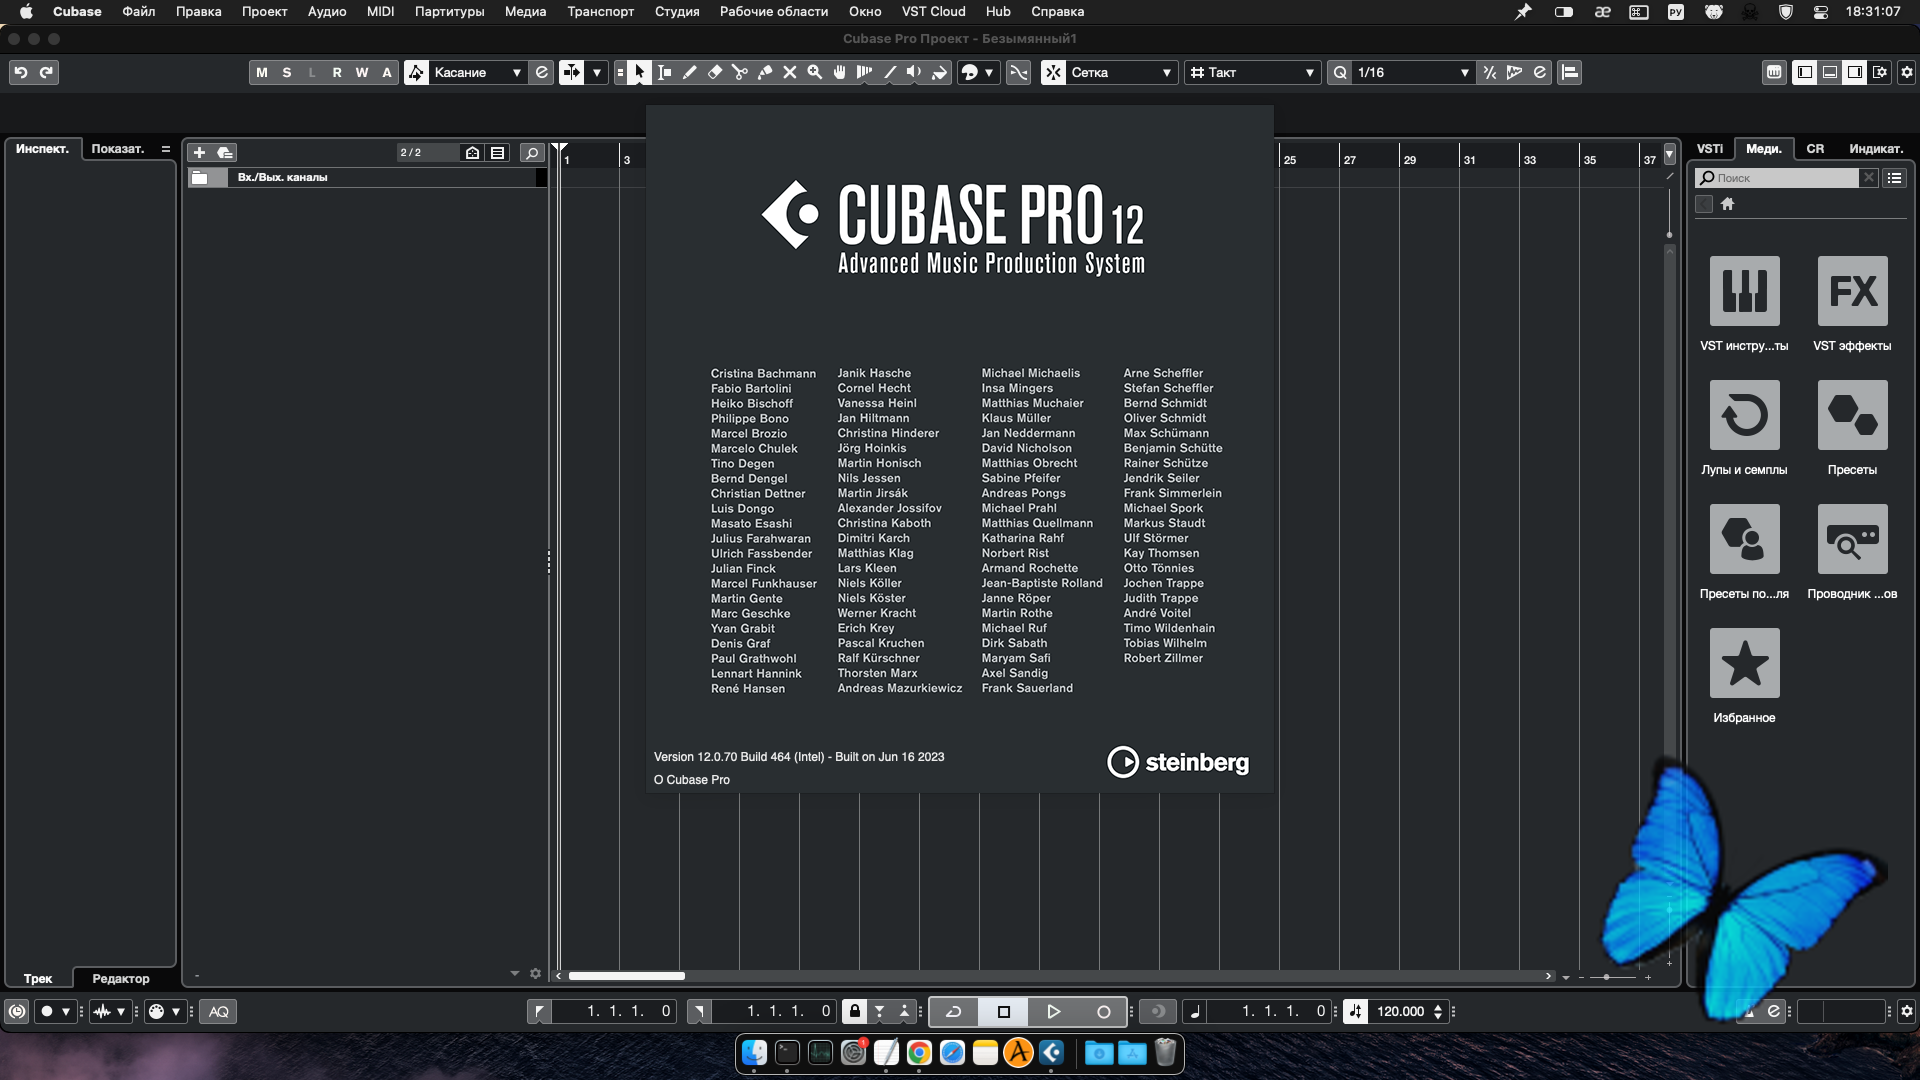This screenshot has width=1920, height=1080.
Task: Select the Zoom magnifier tool
Action: tap(815, 72)
